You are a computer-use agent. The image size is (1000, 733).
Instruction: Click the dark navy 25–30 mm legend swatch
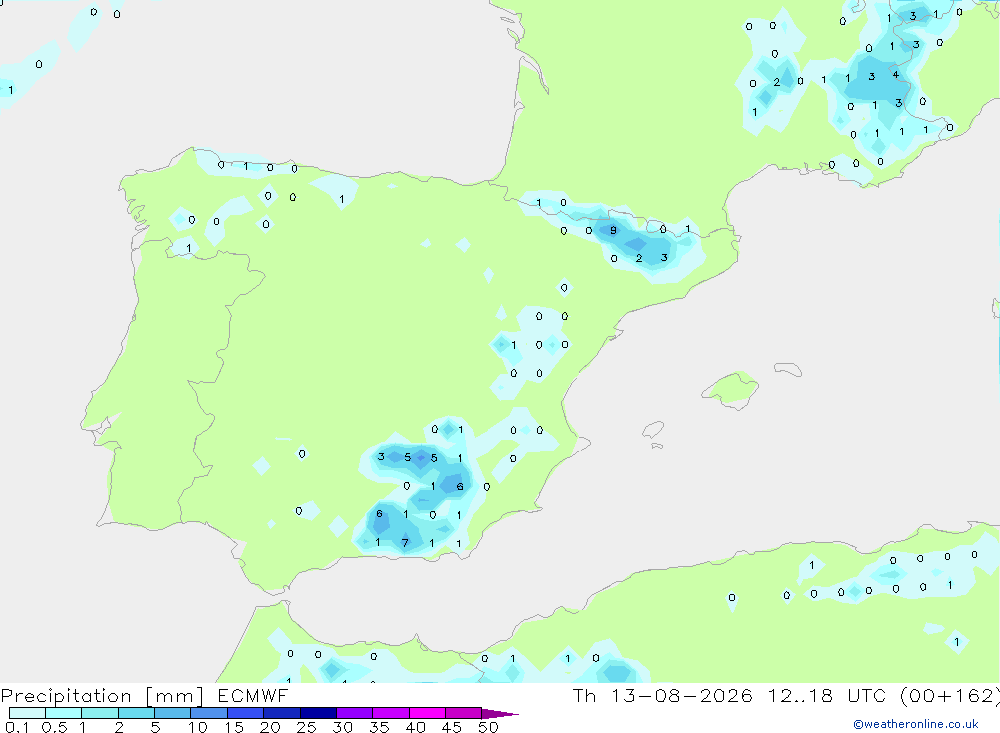(x=318, y=713)
